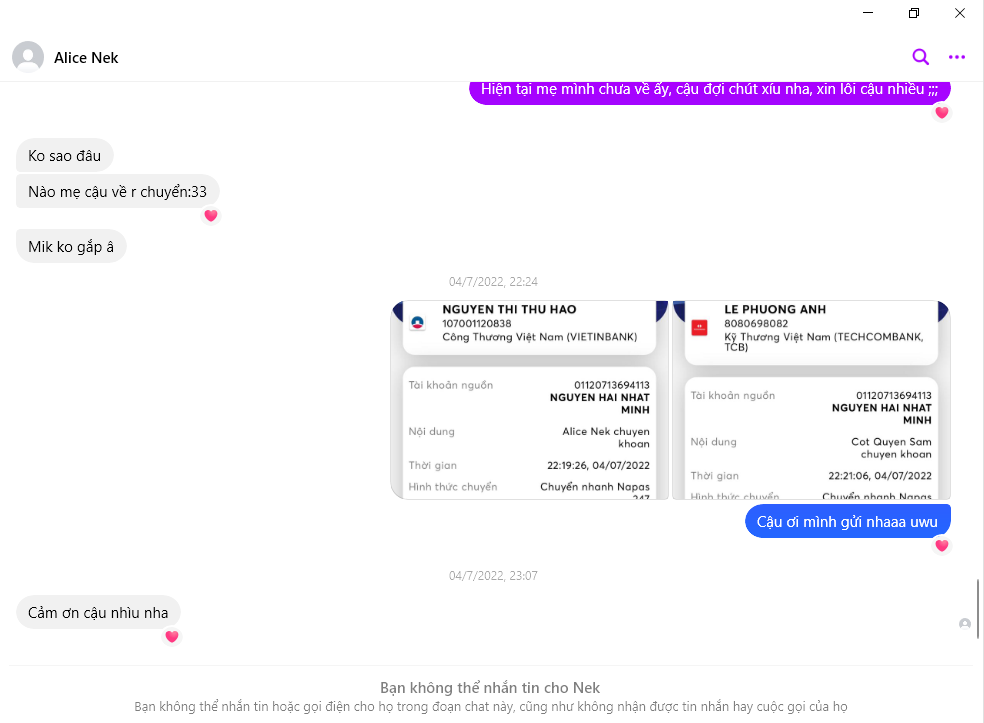
Task: Click Alice Nek's profile avatar
Action: 28,57
